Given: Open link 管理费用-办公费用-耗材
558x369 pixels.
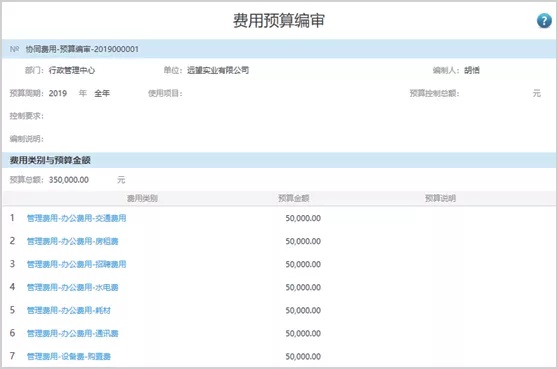Looking at the screenshot, I should click(x=69, y=310).
